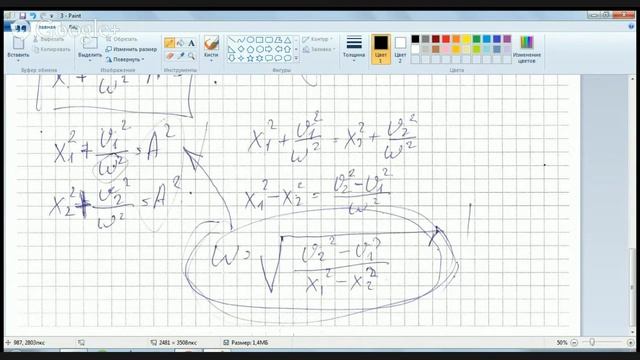Switch to the Главная ribbon tab
Viewport: 640px width, 360px height.
click(46, 27)
